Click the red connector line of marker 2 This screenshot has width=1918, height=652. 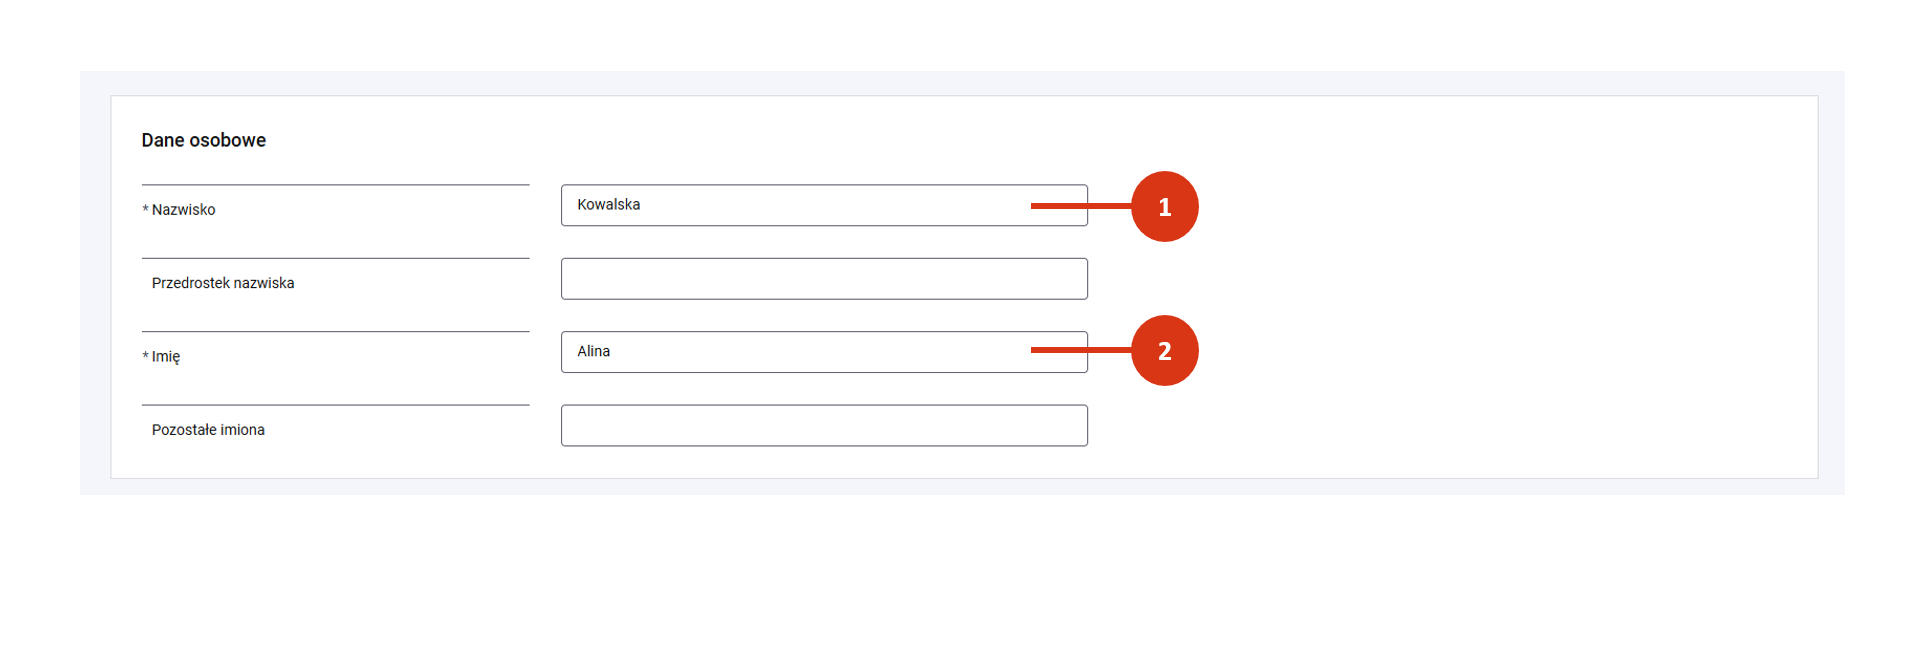1080,350
